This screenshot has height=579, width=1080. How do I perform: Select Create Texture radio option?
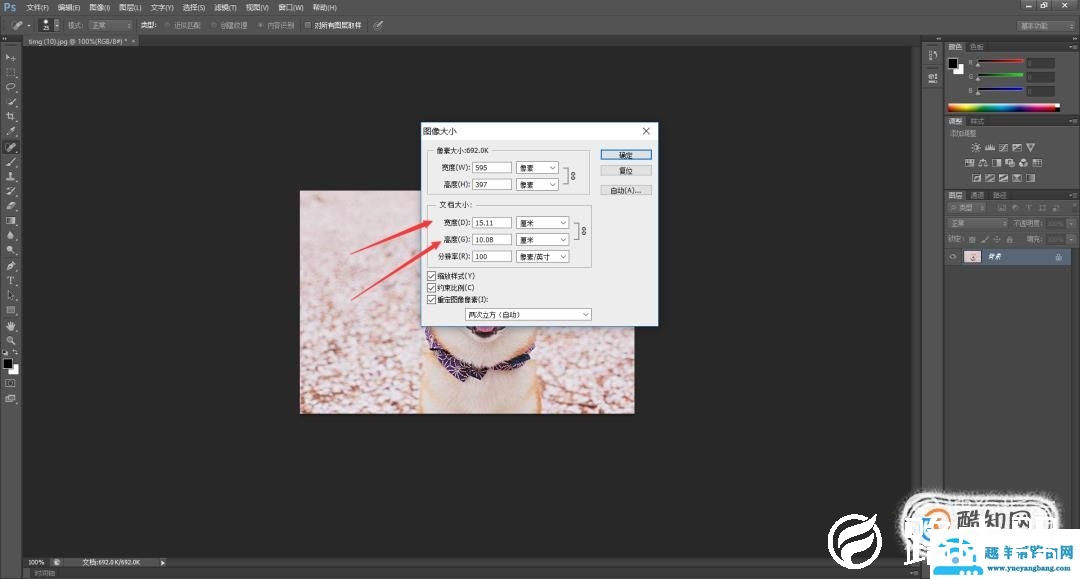(x=214, y=25)
